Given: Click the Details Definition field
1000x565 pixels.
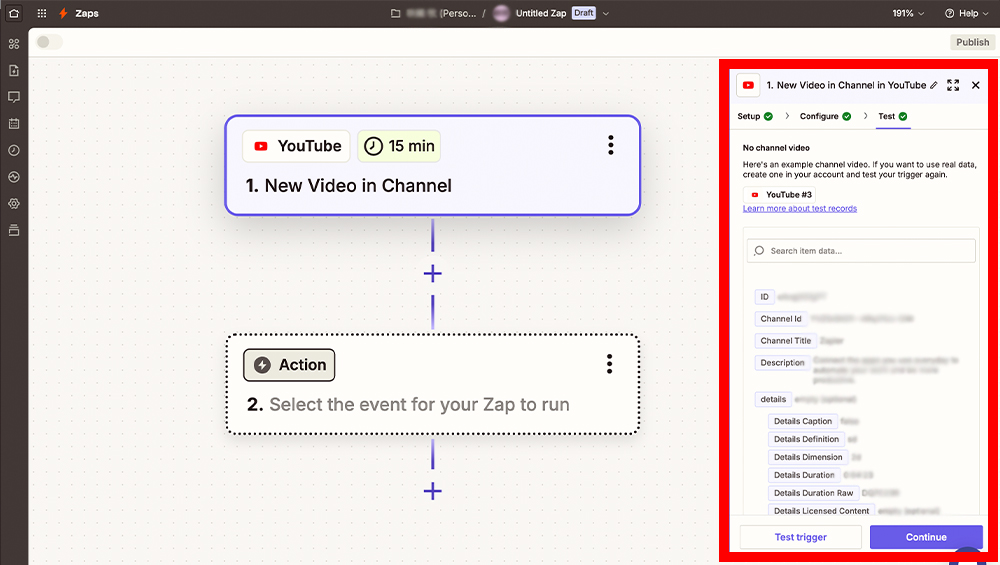Looking at the screenshot, I should pyautogui.click(x=806, y=439).
